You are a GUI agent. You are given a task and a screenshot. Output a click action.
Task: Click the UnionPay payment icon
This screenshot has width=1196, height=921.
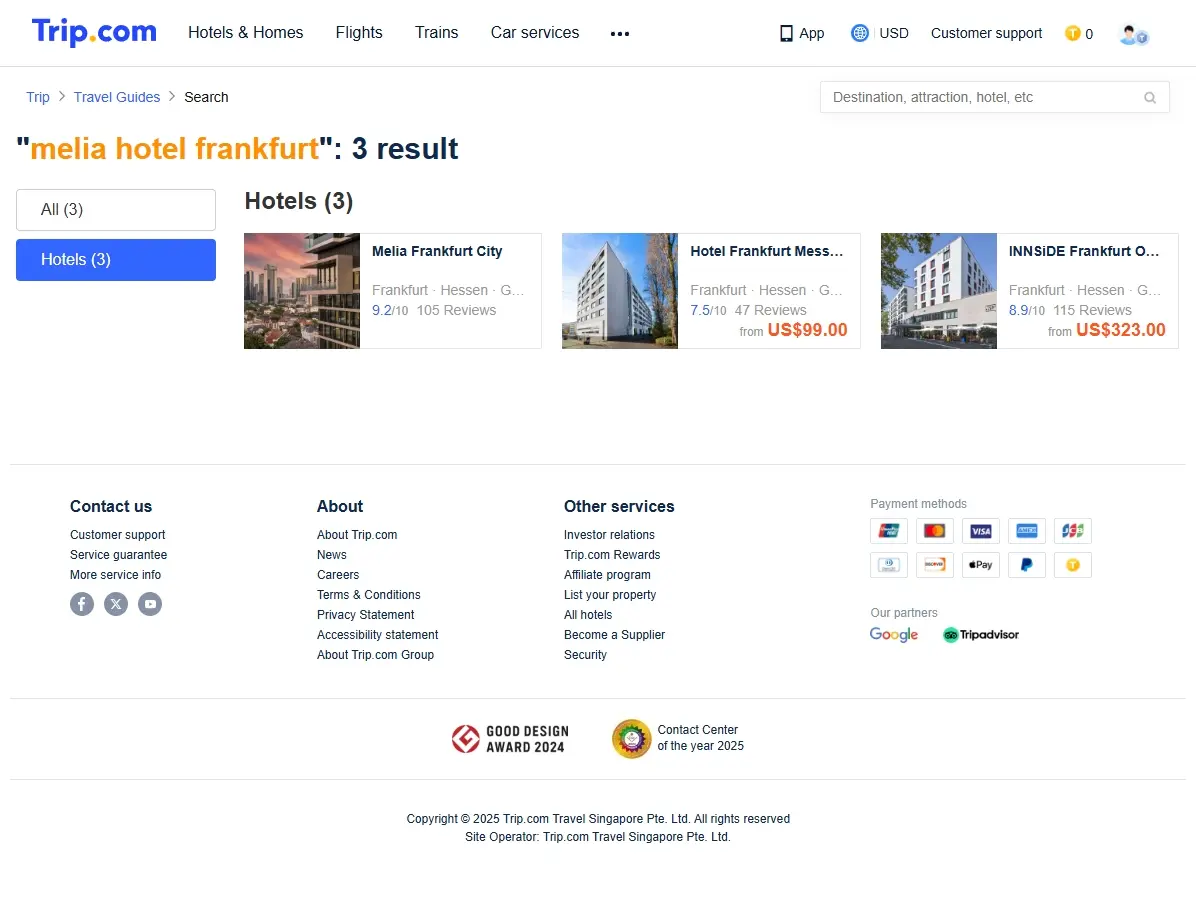click(x=889, y=530)
